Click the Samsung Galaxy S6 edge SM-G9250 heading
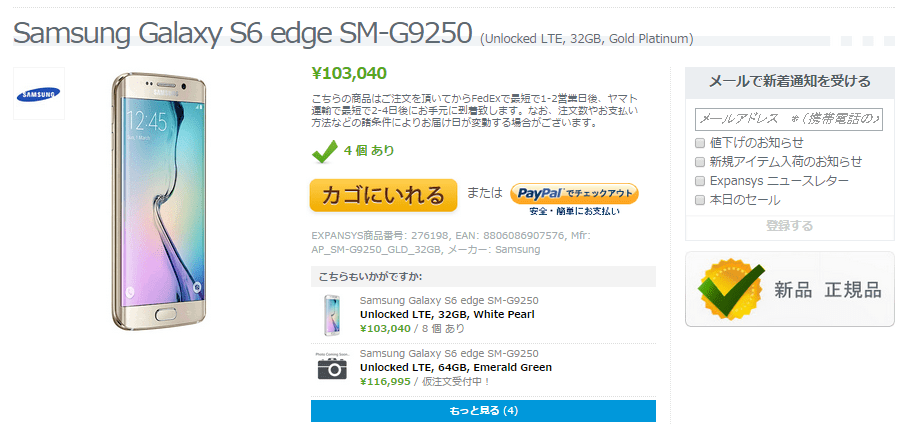Viewport: 913px width, 424px height. (x=243, y=33)
